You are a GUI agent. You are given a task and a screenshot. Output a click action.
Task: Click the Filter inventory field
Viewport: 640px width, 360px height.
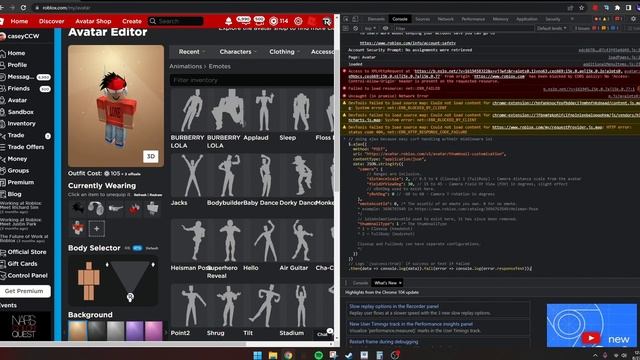pos(251,80)
